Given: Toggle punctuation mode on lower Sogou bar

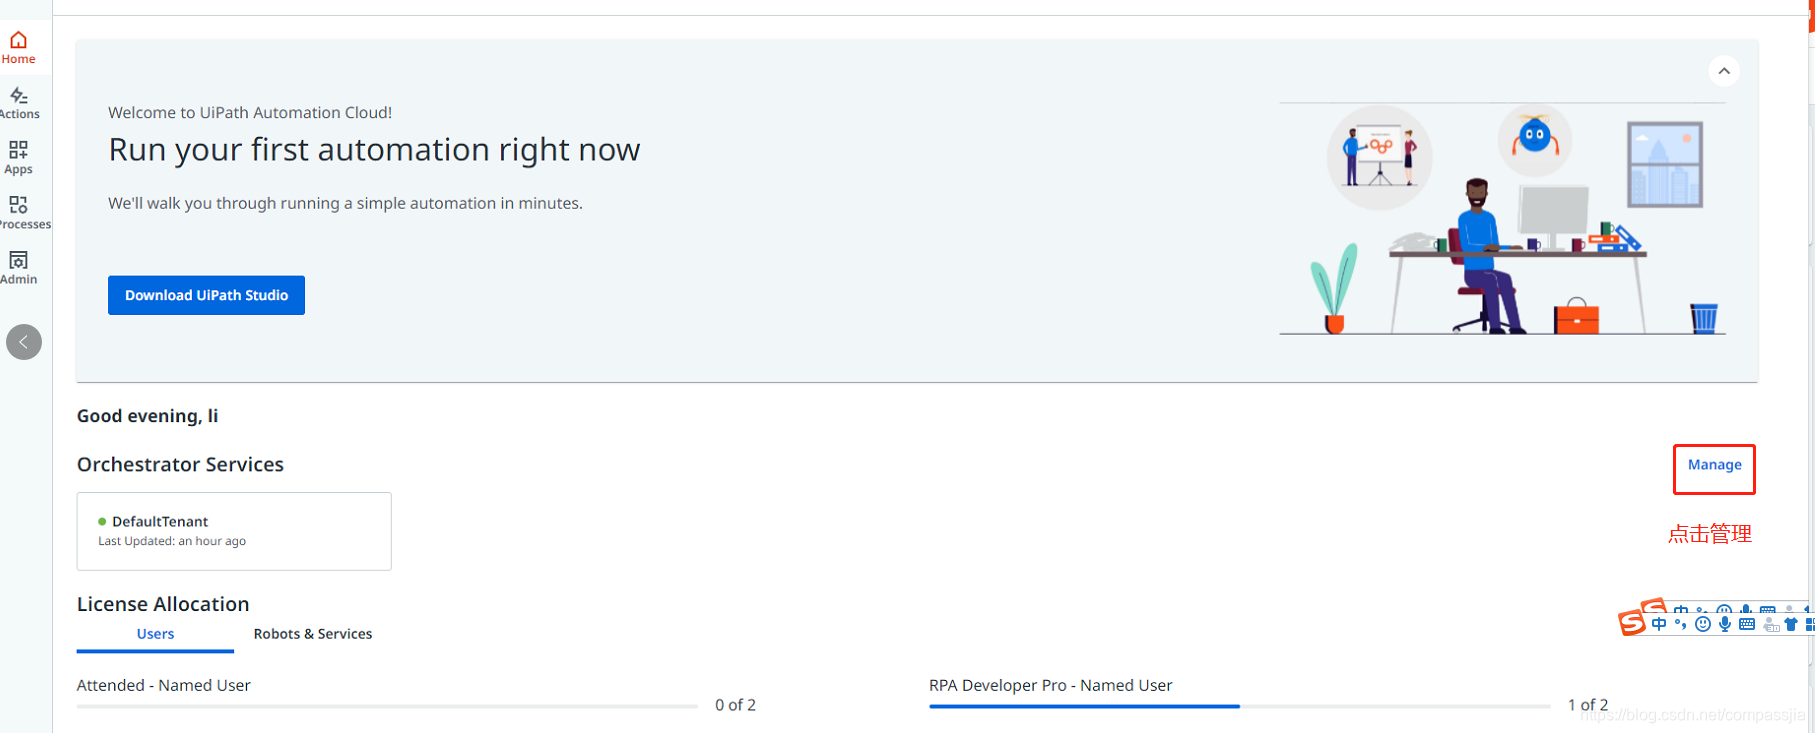Looking at the screenshot, I should (1680, 624).
